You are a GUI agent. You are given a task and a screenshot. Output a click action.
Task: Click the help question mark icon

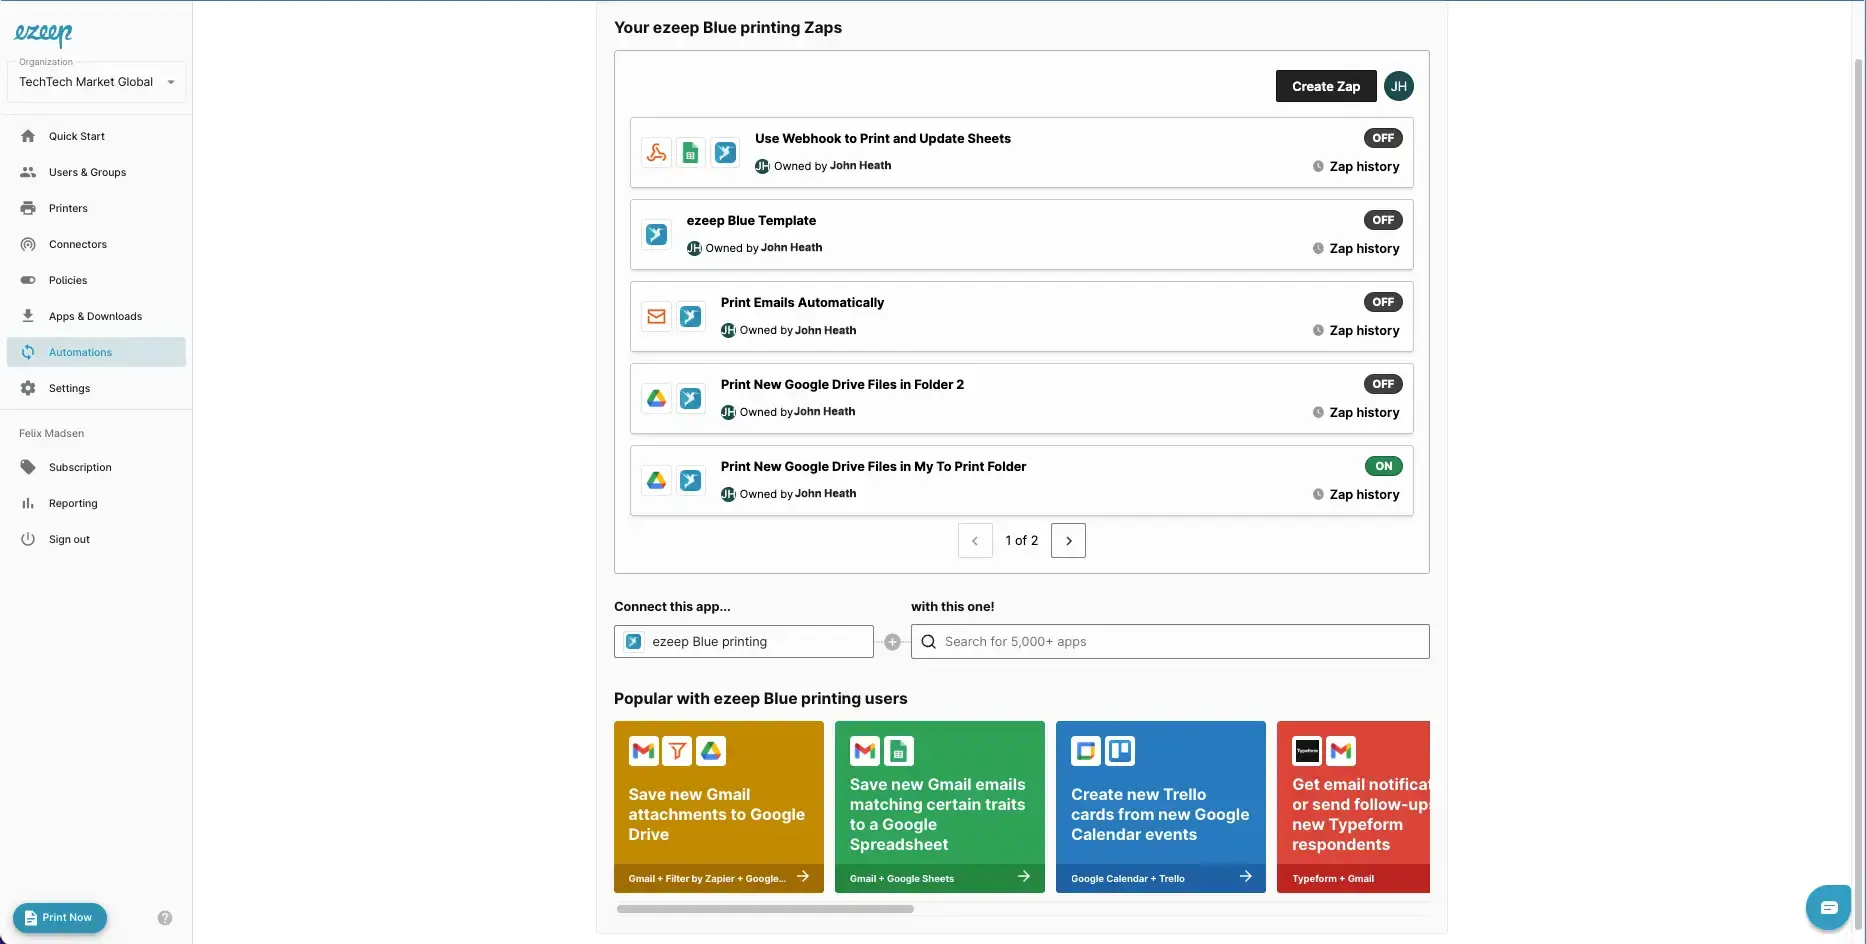[x=165, y=918]
